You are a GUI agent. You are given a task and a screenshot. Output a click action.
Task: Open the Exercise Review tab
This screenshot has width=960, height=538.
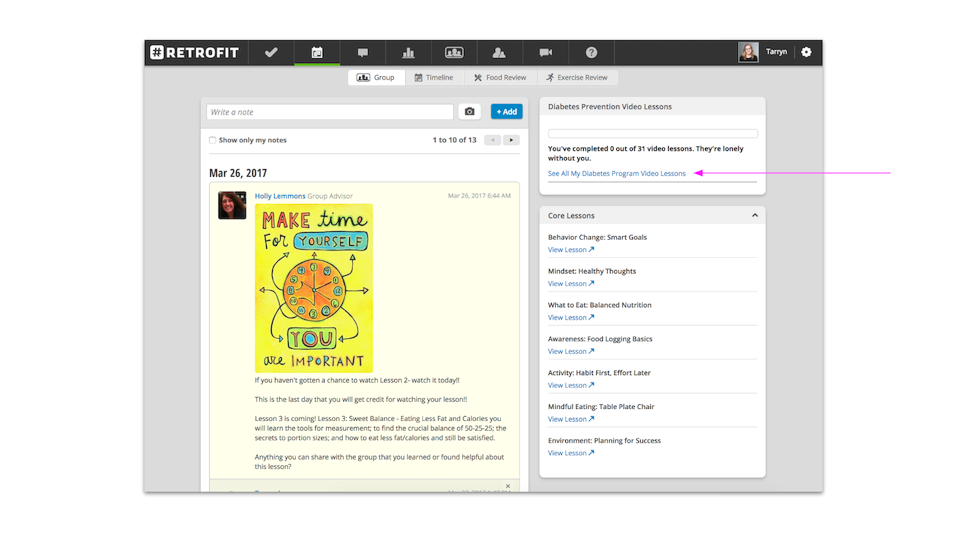tap(576, 78)
